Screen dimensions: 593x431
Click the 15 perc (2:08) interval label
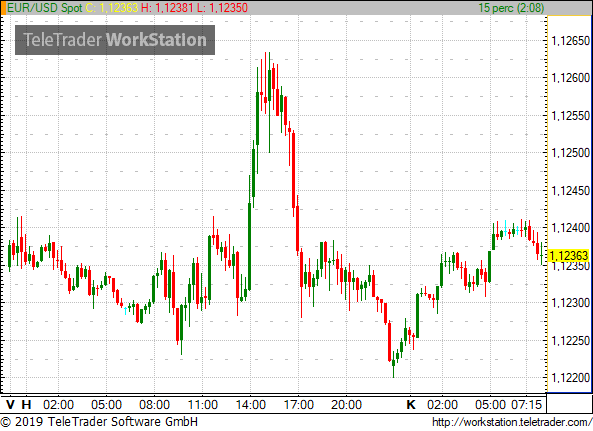point(511,8)
